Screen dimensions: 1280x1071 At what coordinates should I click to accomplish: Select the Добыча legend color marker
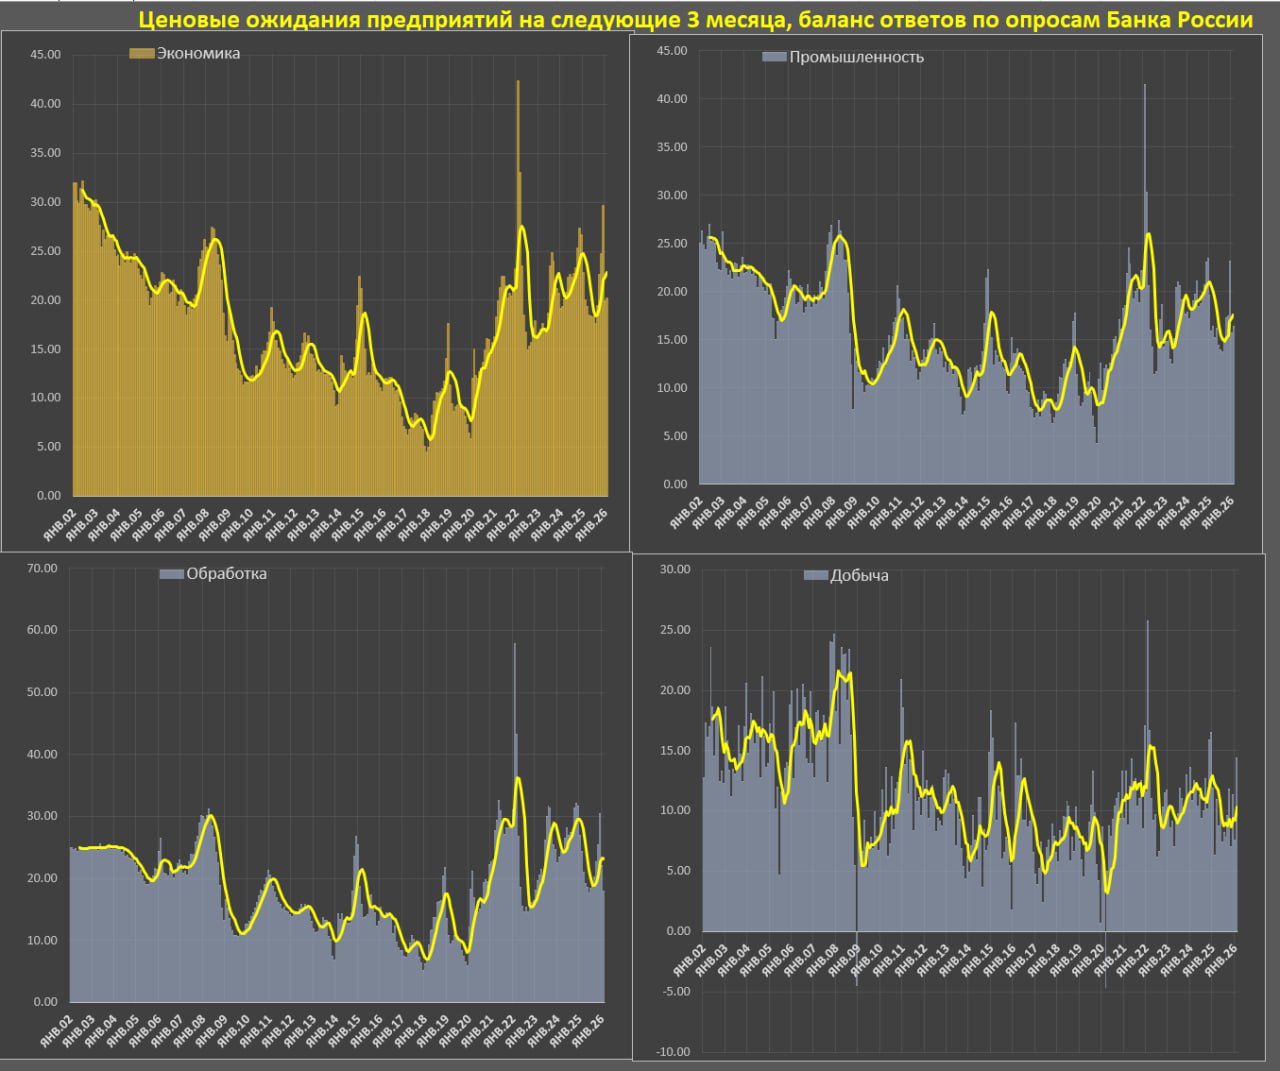pos(816,576)
